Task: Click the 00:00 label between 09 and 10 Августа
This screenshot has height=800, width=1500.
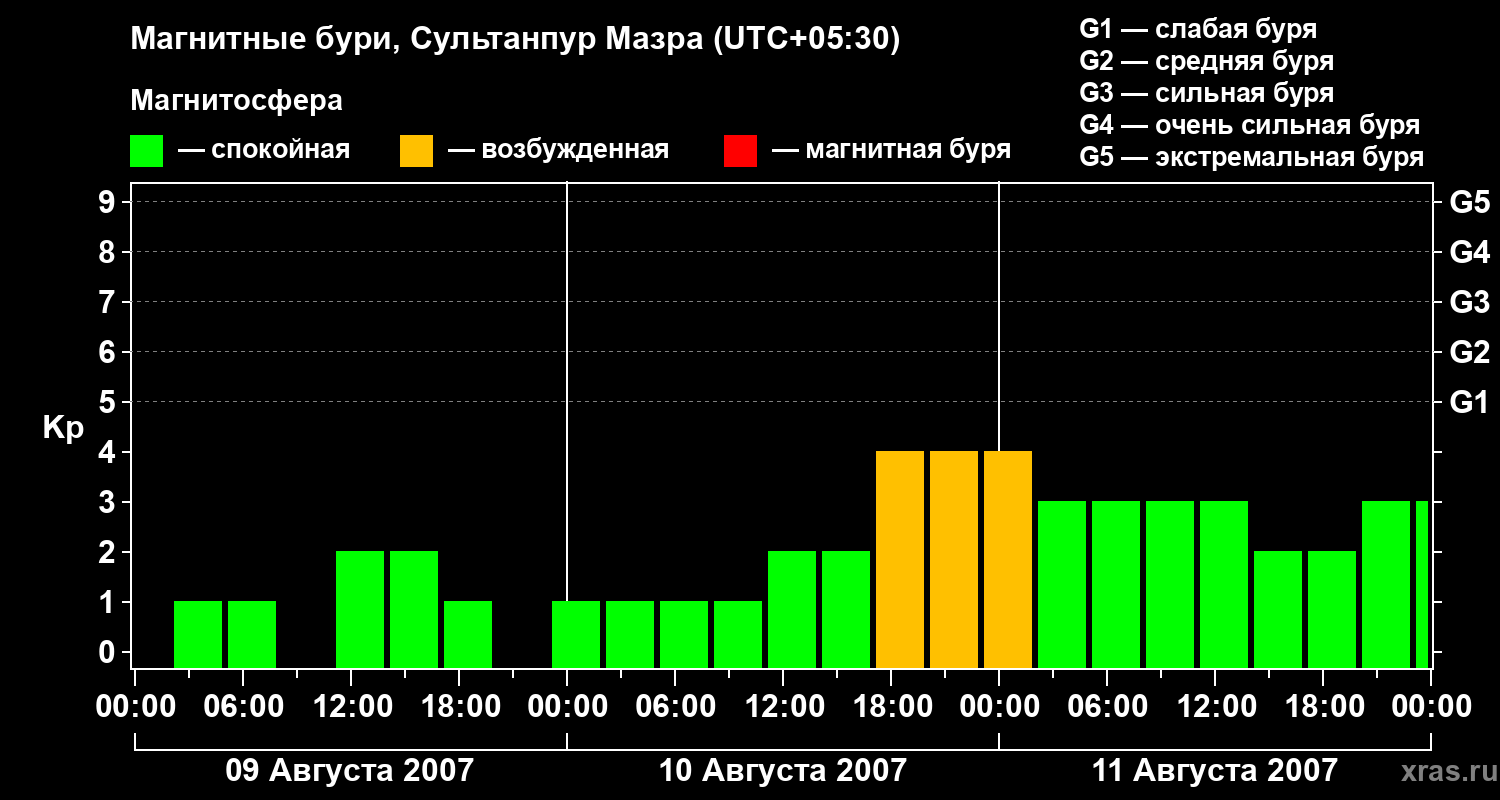Action: point(567,707)
